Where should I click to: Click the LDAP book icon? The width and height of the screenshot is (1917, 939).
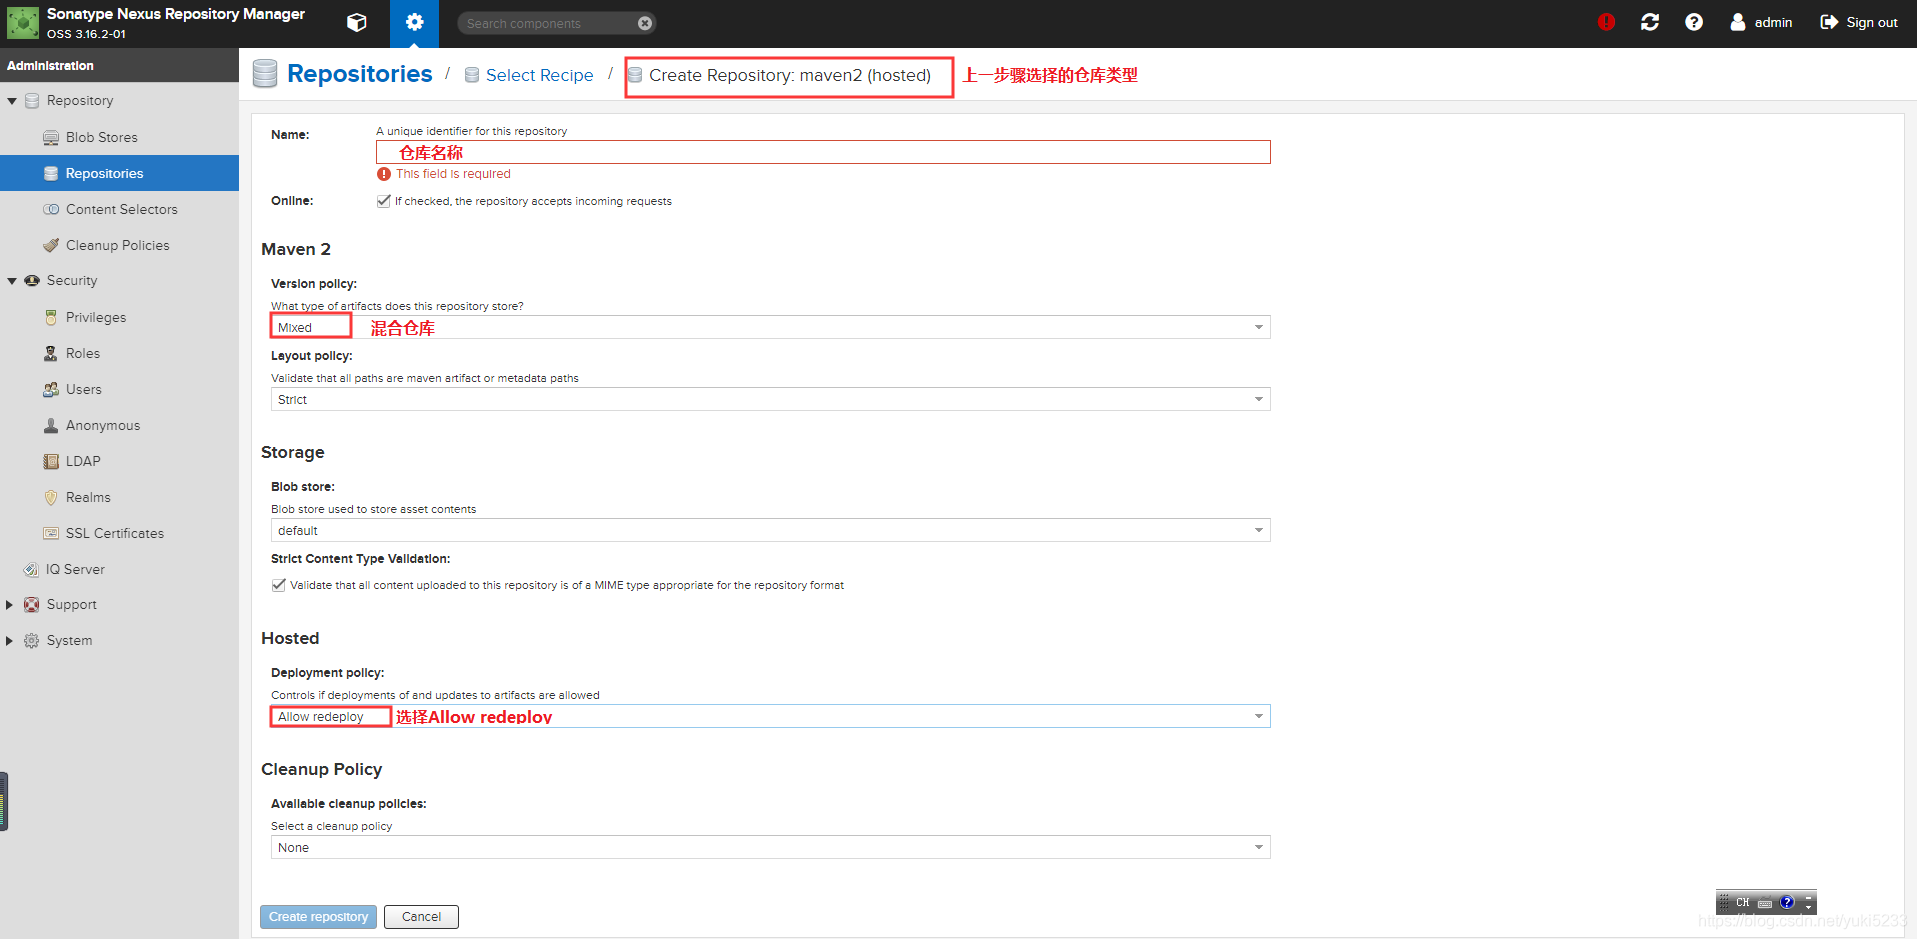coord(51,462)
